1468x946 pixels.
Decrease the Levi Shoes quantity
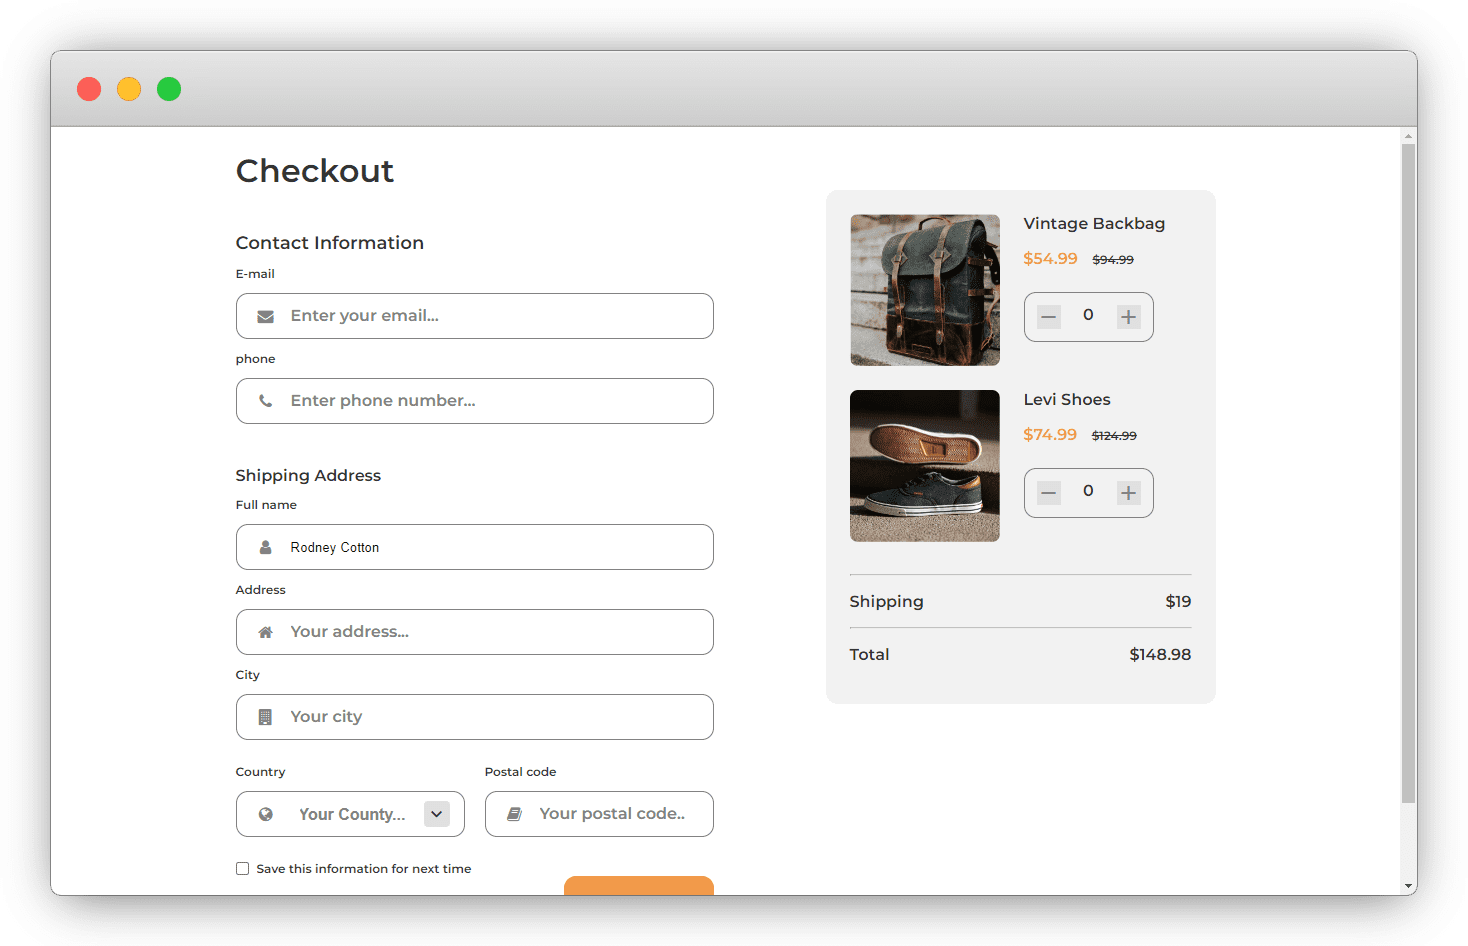[x=1047, y=492]
